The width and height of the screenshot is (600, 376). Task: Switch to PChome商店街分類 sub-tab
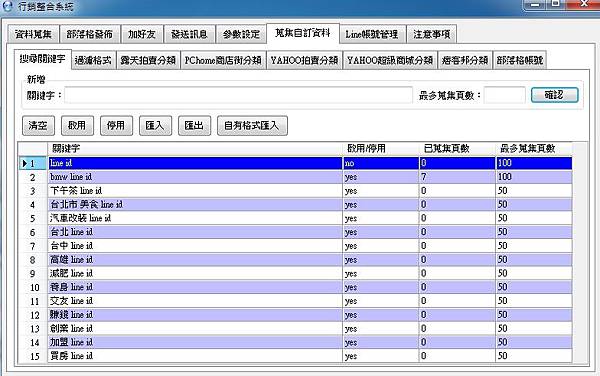[223, 60]
